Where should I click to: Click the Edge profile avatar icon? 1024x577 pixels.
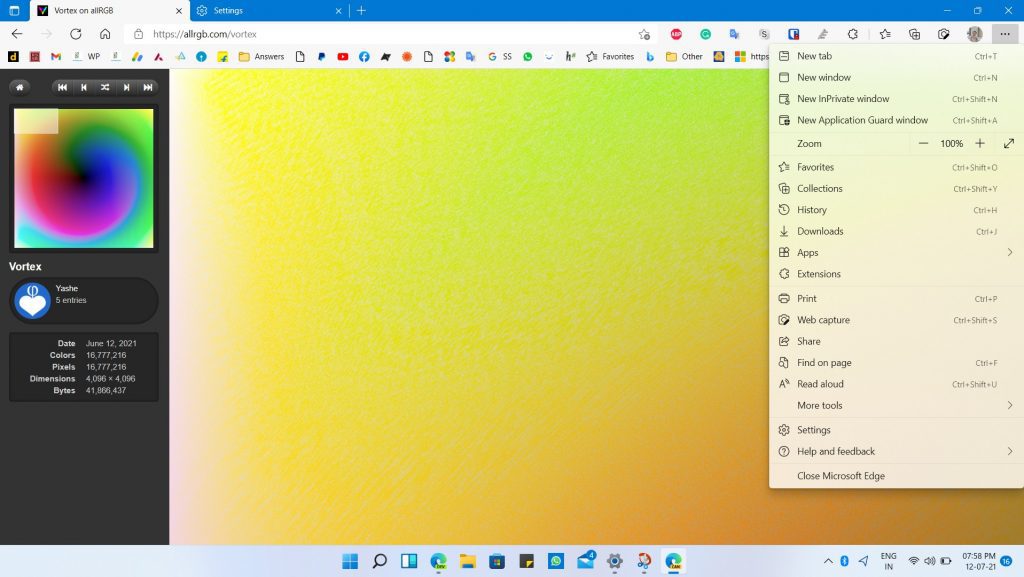click(974, 33)
